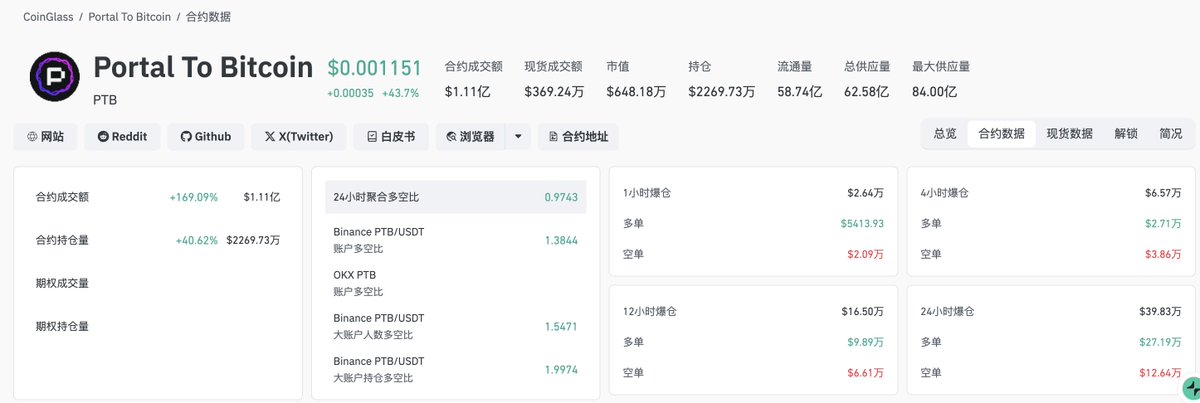Click the 总供应量 62.58亿 stat
The width and height of the screenshot is (1200, 403).
coord(867,79)
